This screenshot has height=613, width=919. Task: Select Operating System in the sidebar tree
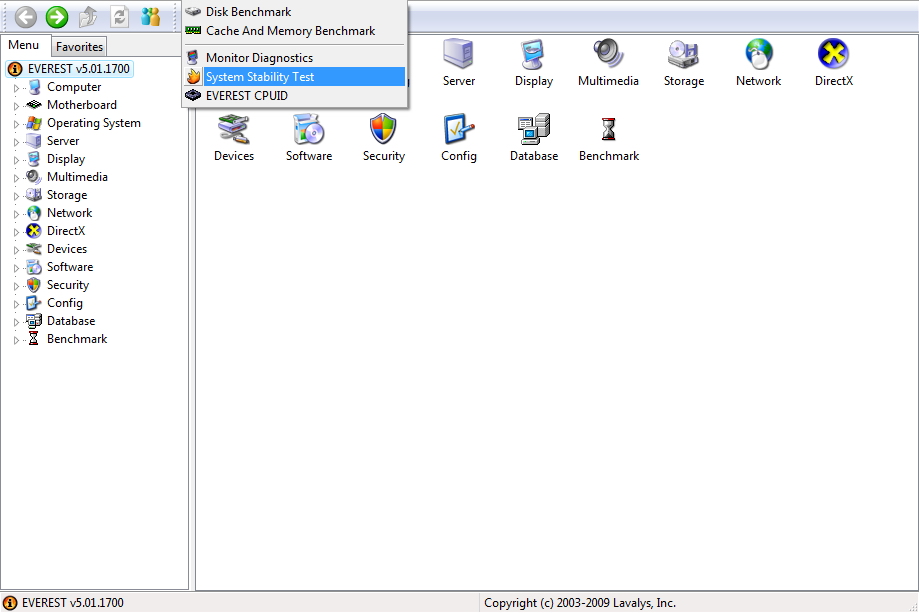tap(94, 123)
